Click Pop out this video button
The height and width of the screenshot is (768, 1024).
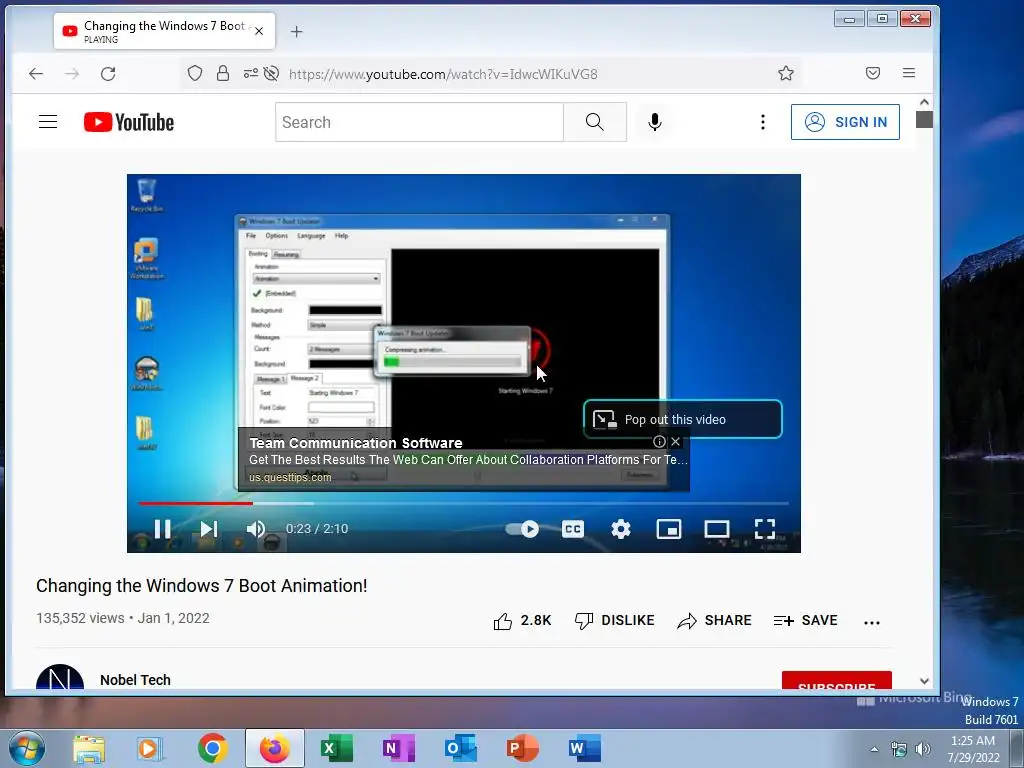(x=682, y=419)
